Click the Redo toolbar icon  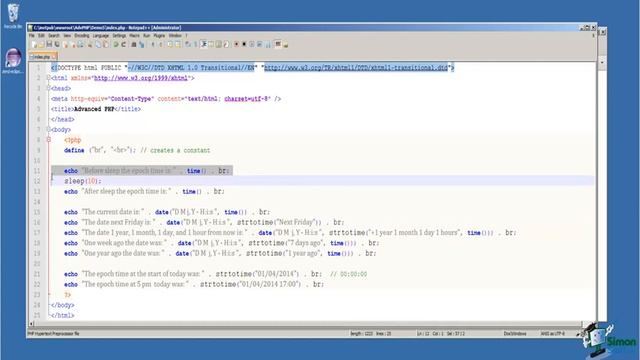124,44
